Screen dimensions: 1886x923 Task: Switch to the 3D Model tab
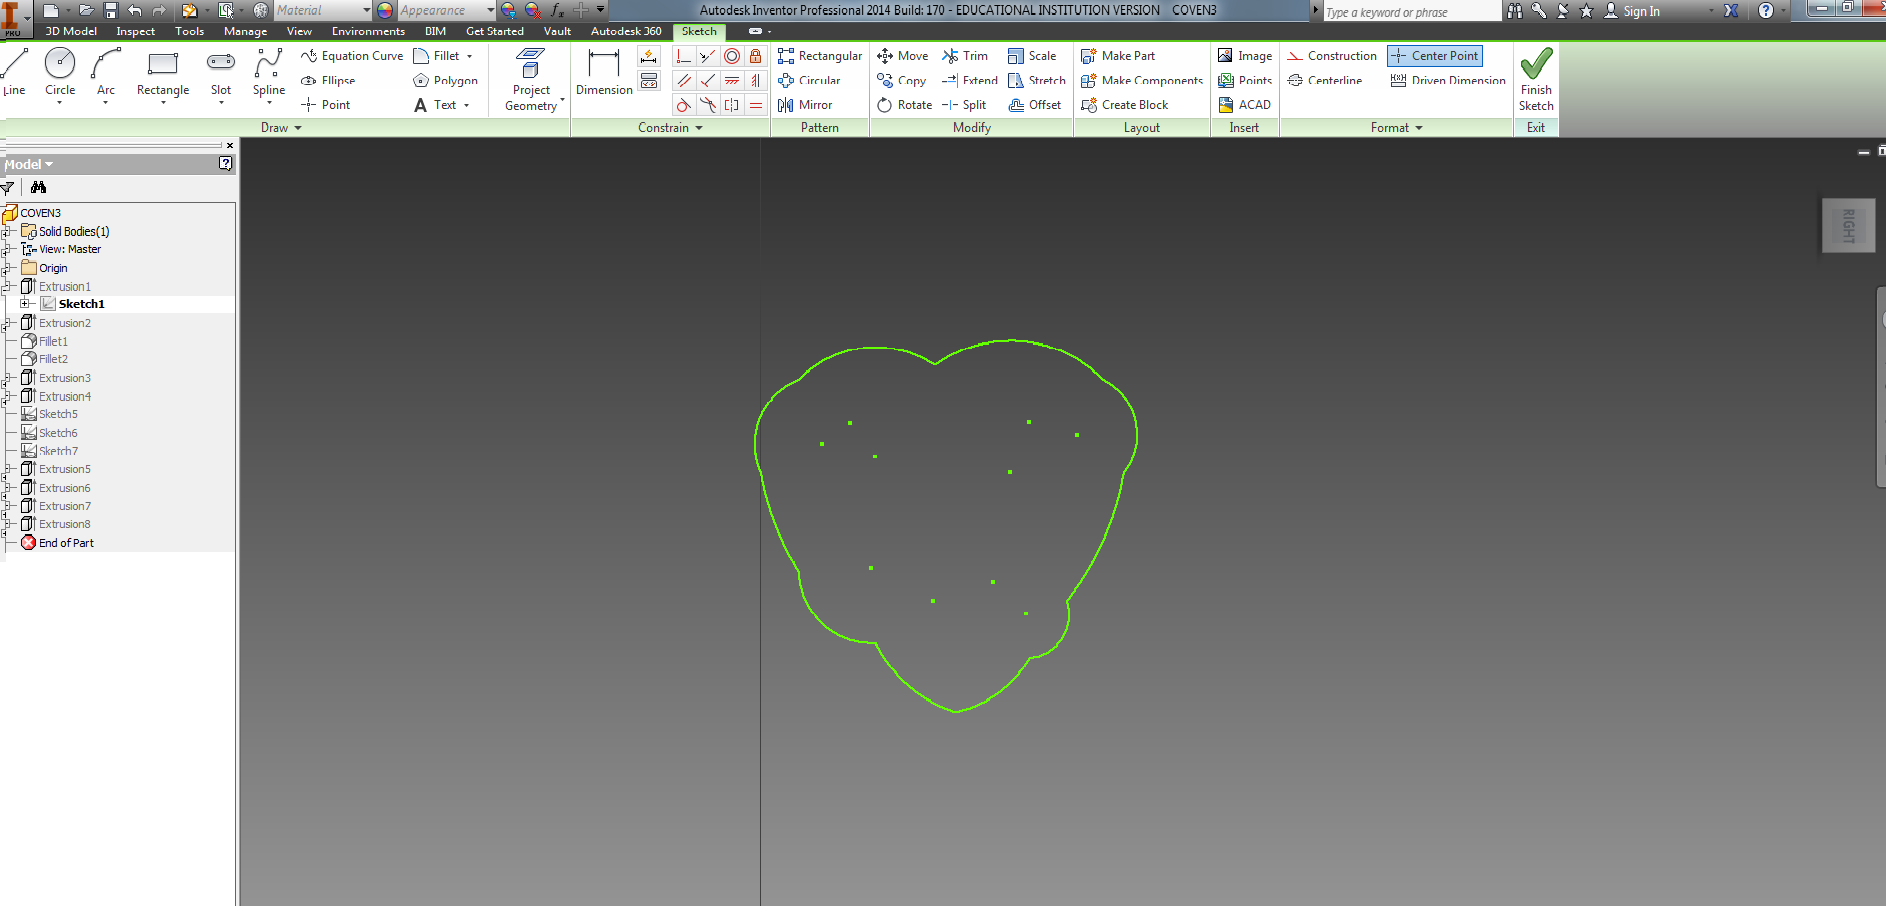click(71, 31)
